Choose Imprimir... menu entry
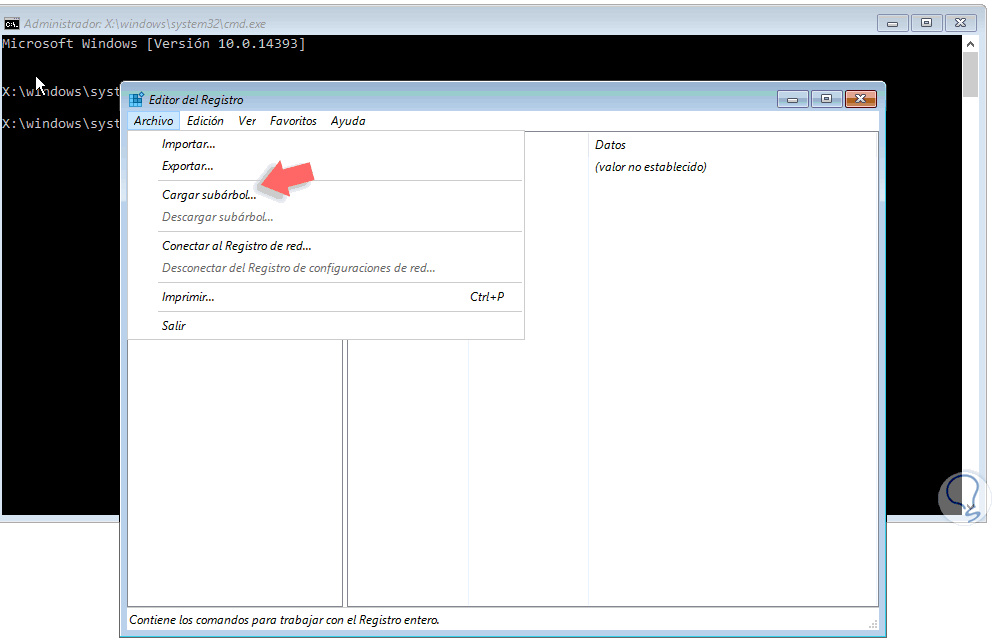The height and width of the screenshot is (640, 996). [x=326, y=297]
